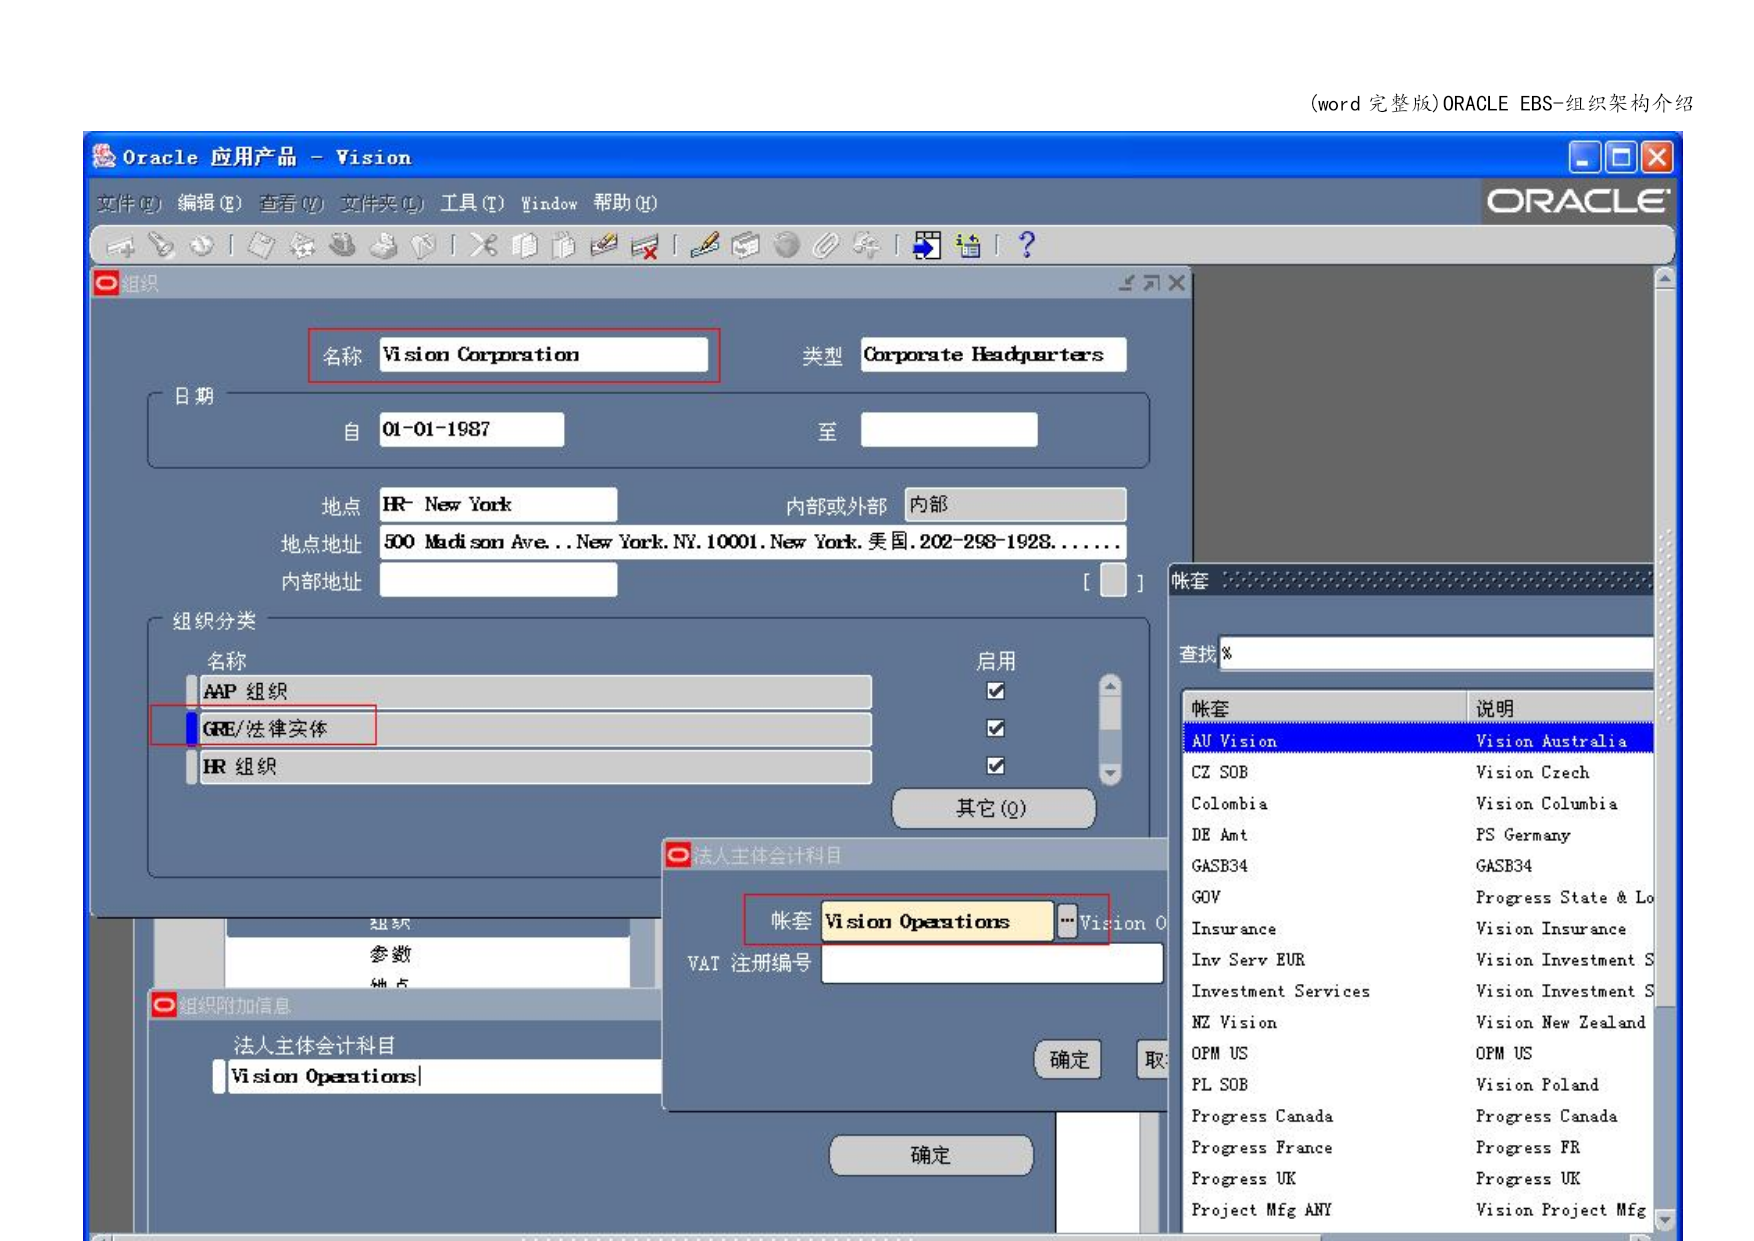The image size is (1754, 1241).
Task: Click the Close Form toolbar icon
Action: pyautogui.click(x=424, y=245)
